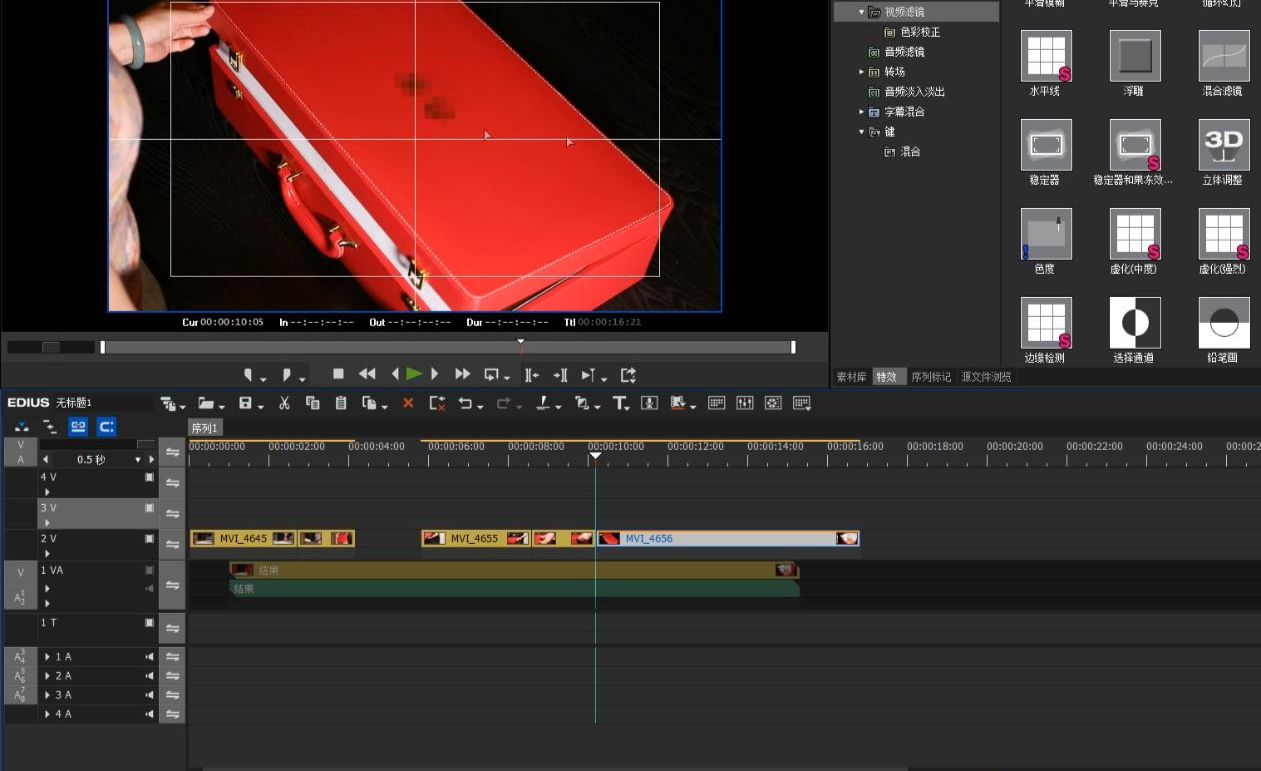Switch to the 素材库 tab
The width and height of the screenshot is (1261, 771).
[x=851, y=377]
